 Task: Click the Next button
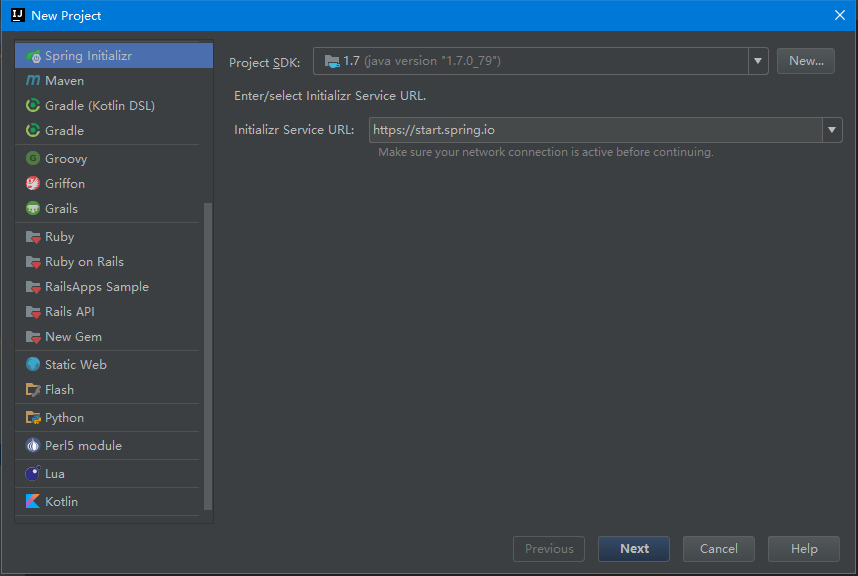pos(634,549)
